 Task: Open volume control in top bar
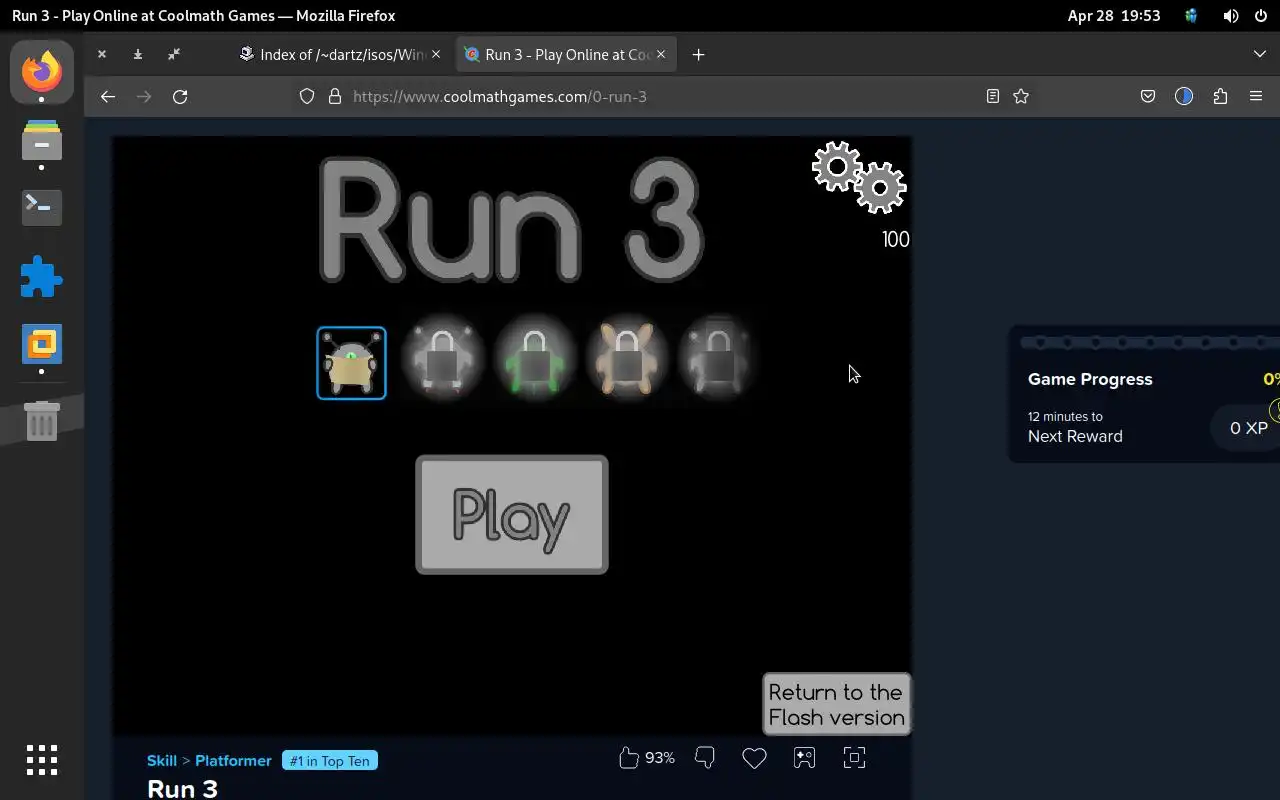point(1231,16)
